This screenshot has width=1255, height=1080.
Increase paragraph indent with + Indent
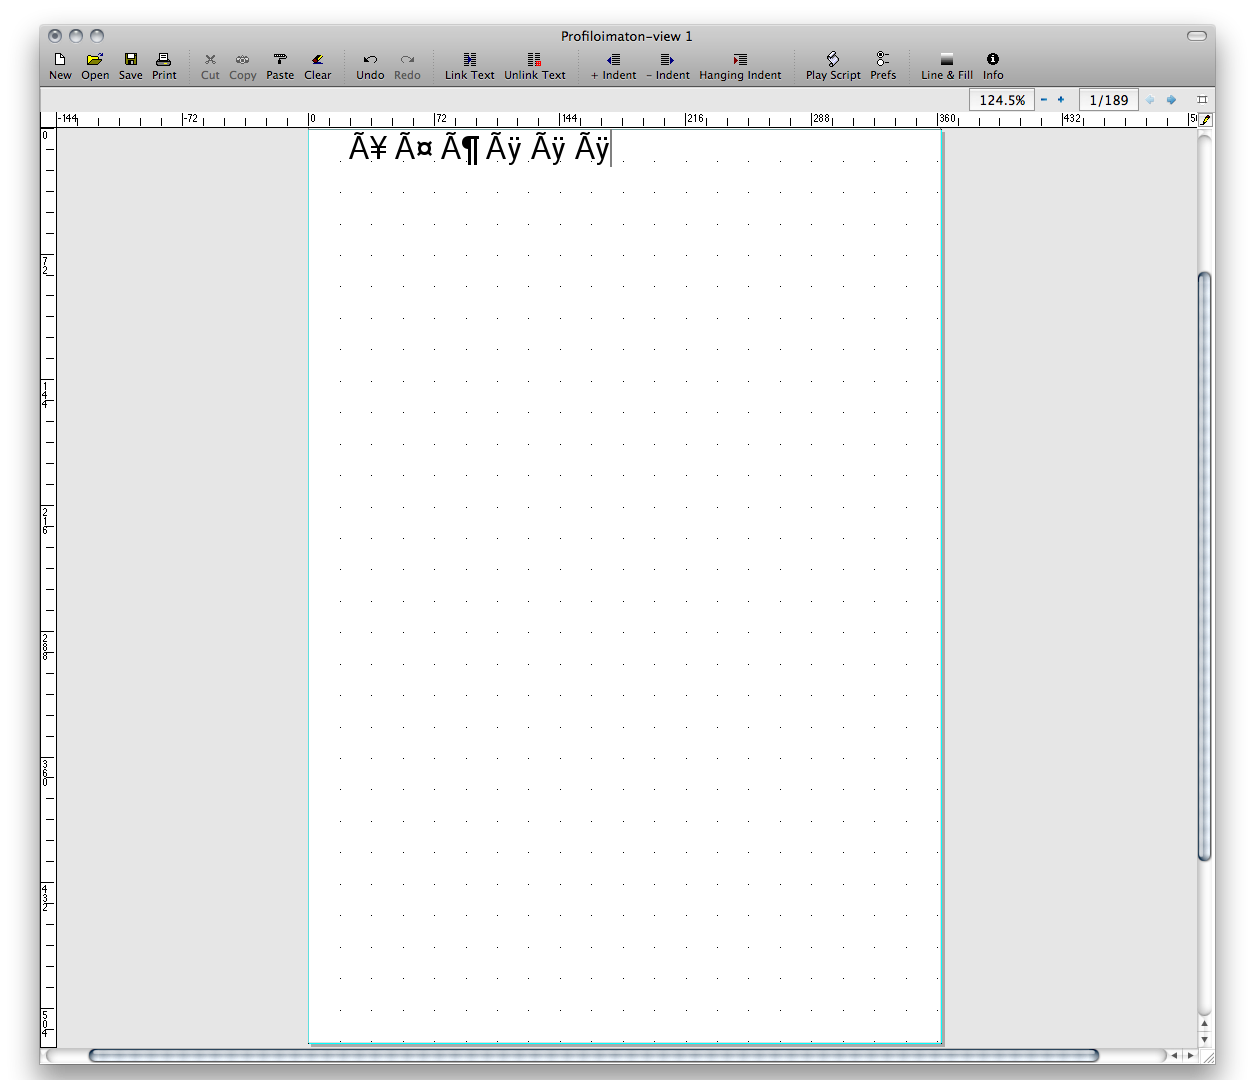(x=613, y=66)
